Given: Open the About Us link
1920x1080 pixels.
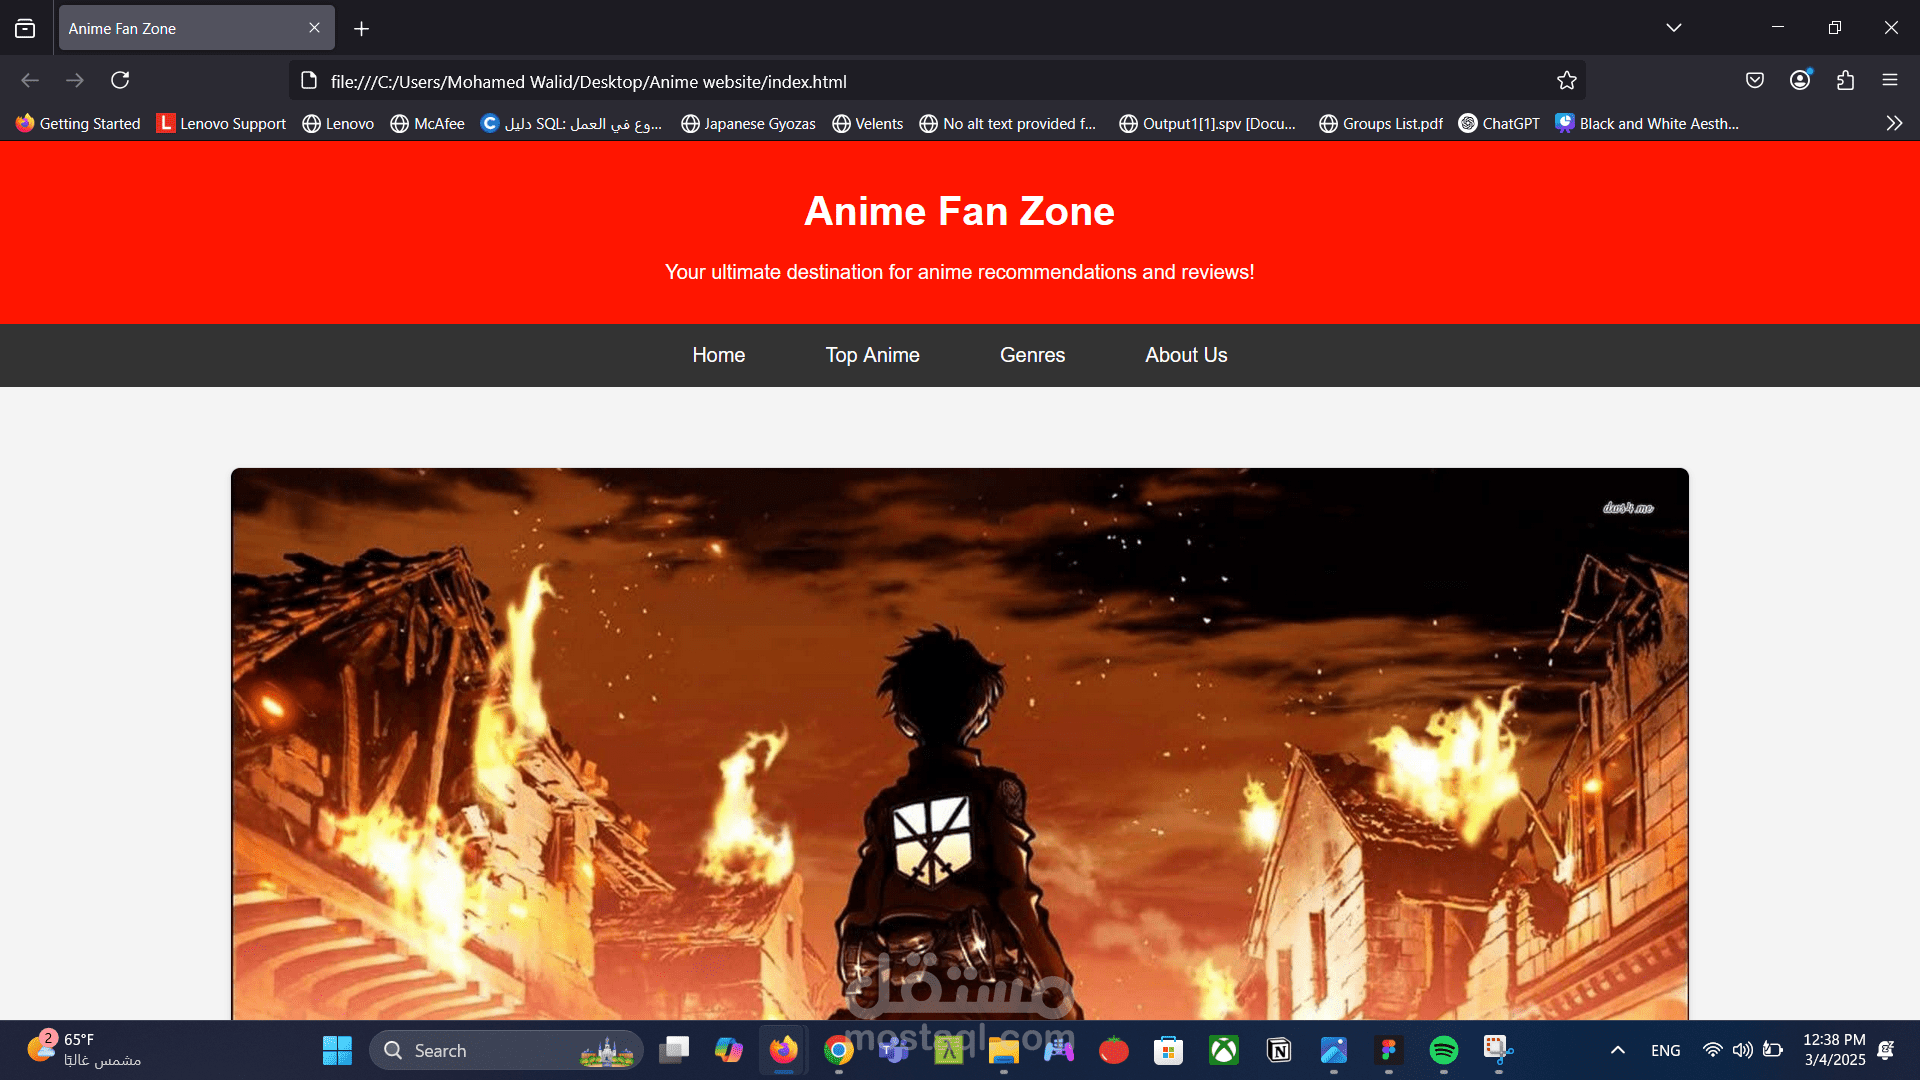Looking at the screenshot, I should (1186, 355).
